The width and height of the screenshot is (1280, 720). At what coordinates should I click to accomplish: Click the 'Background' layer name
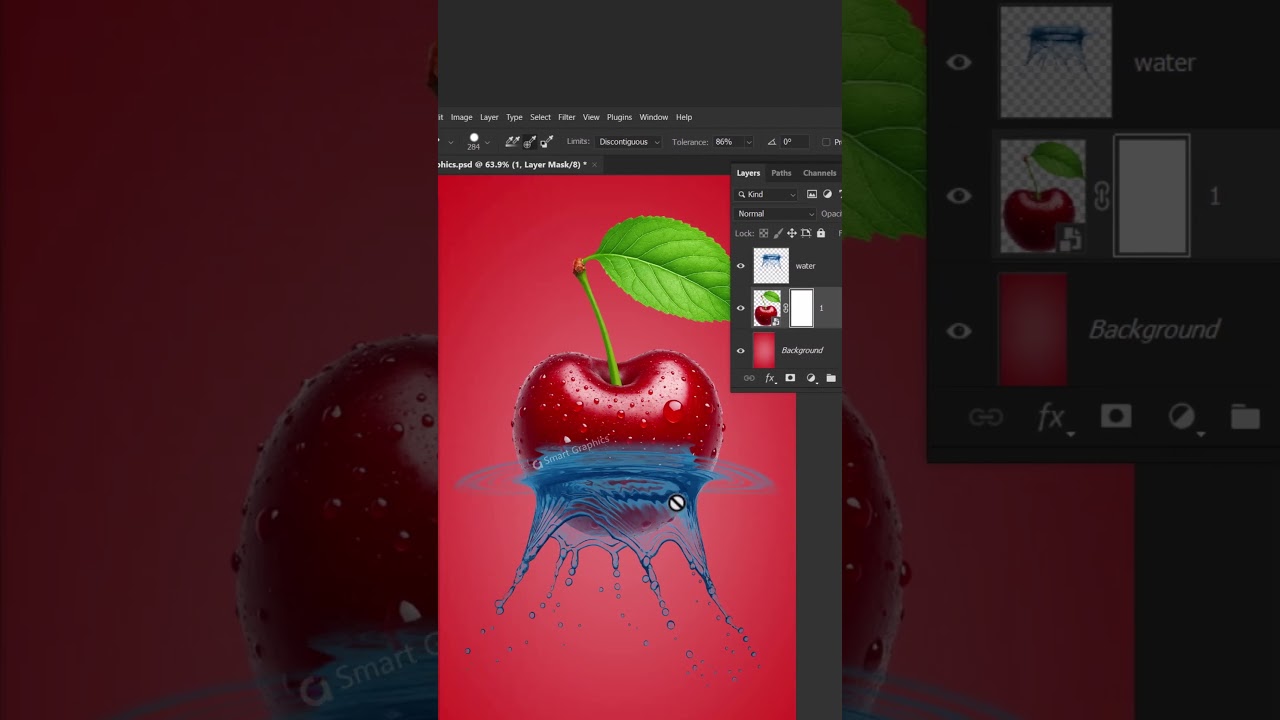(802, 350)
